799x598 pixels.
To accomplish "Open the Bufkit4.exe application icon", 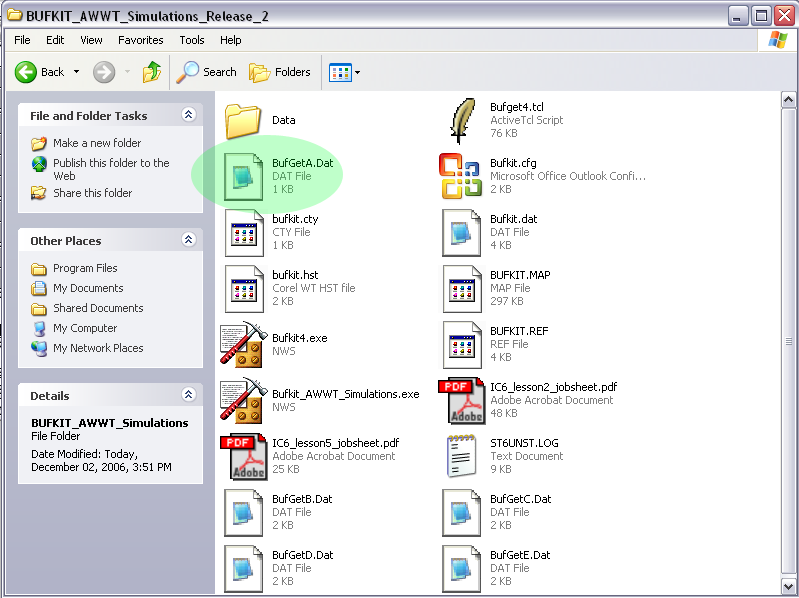I will [242, 345].
